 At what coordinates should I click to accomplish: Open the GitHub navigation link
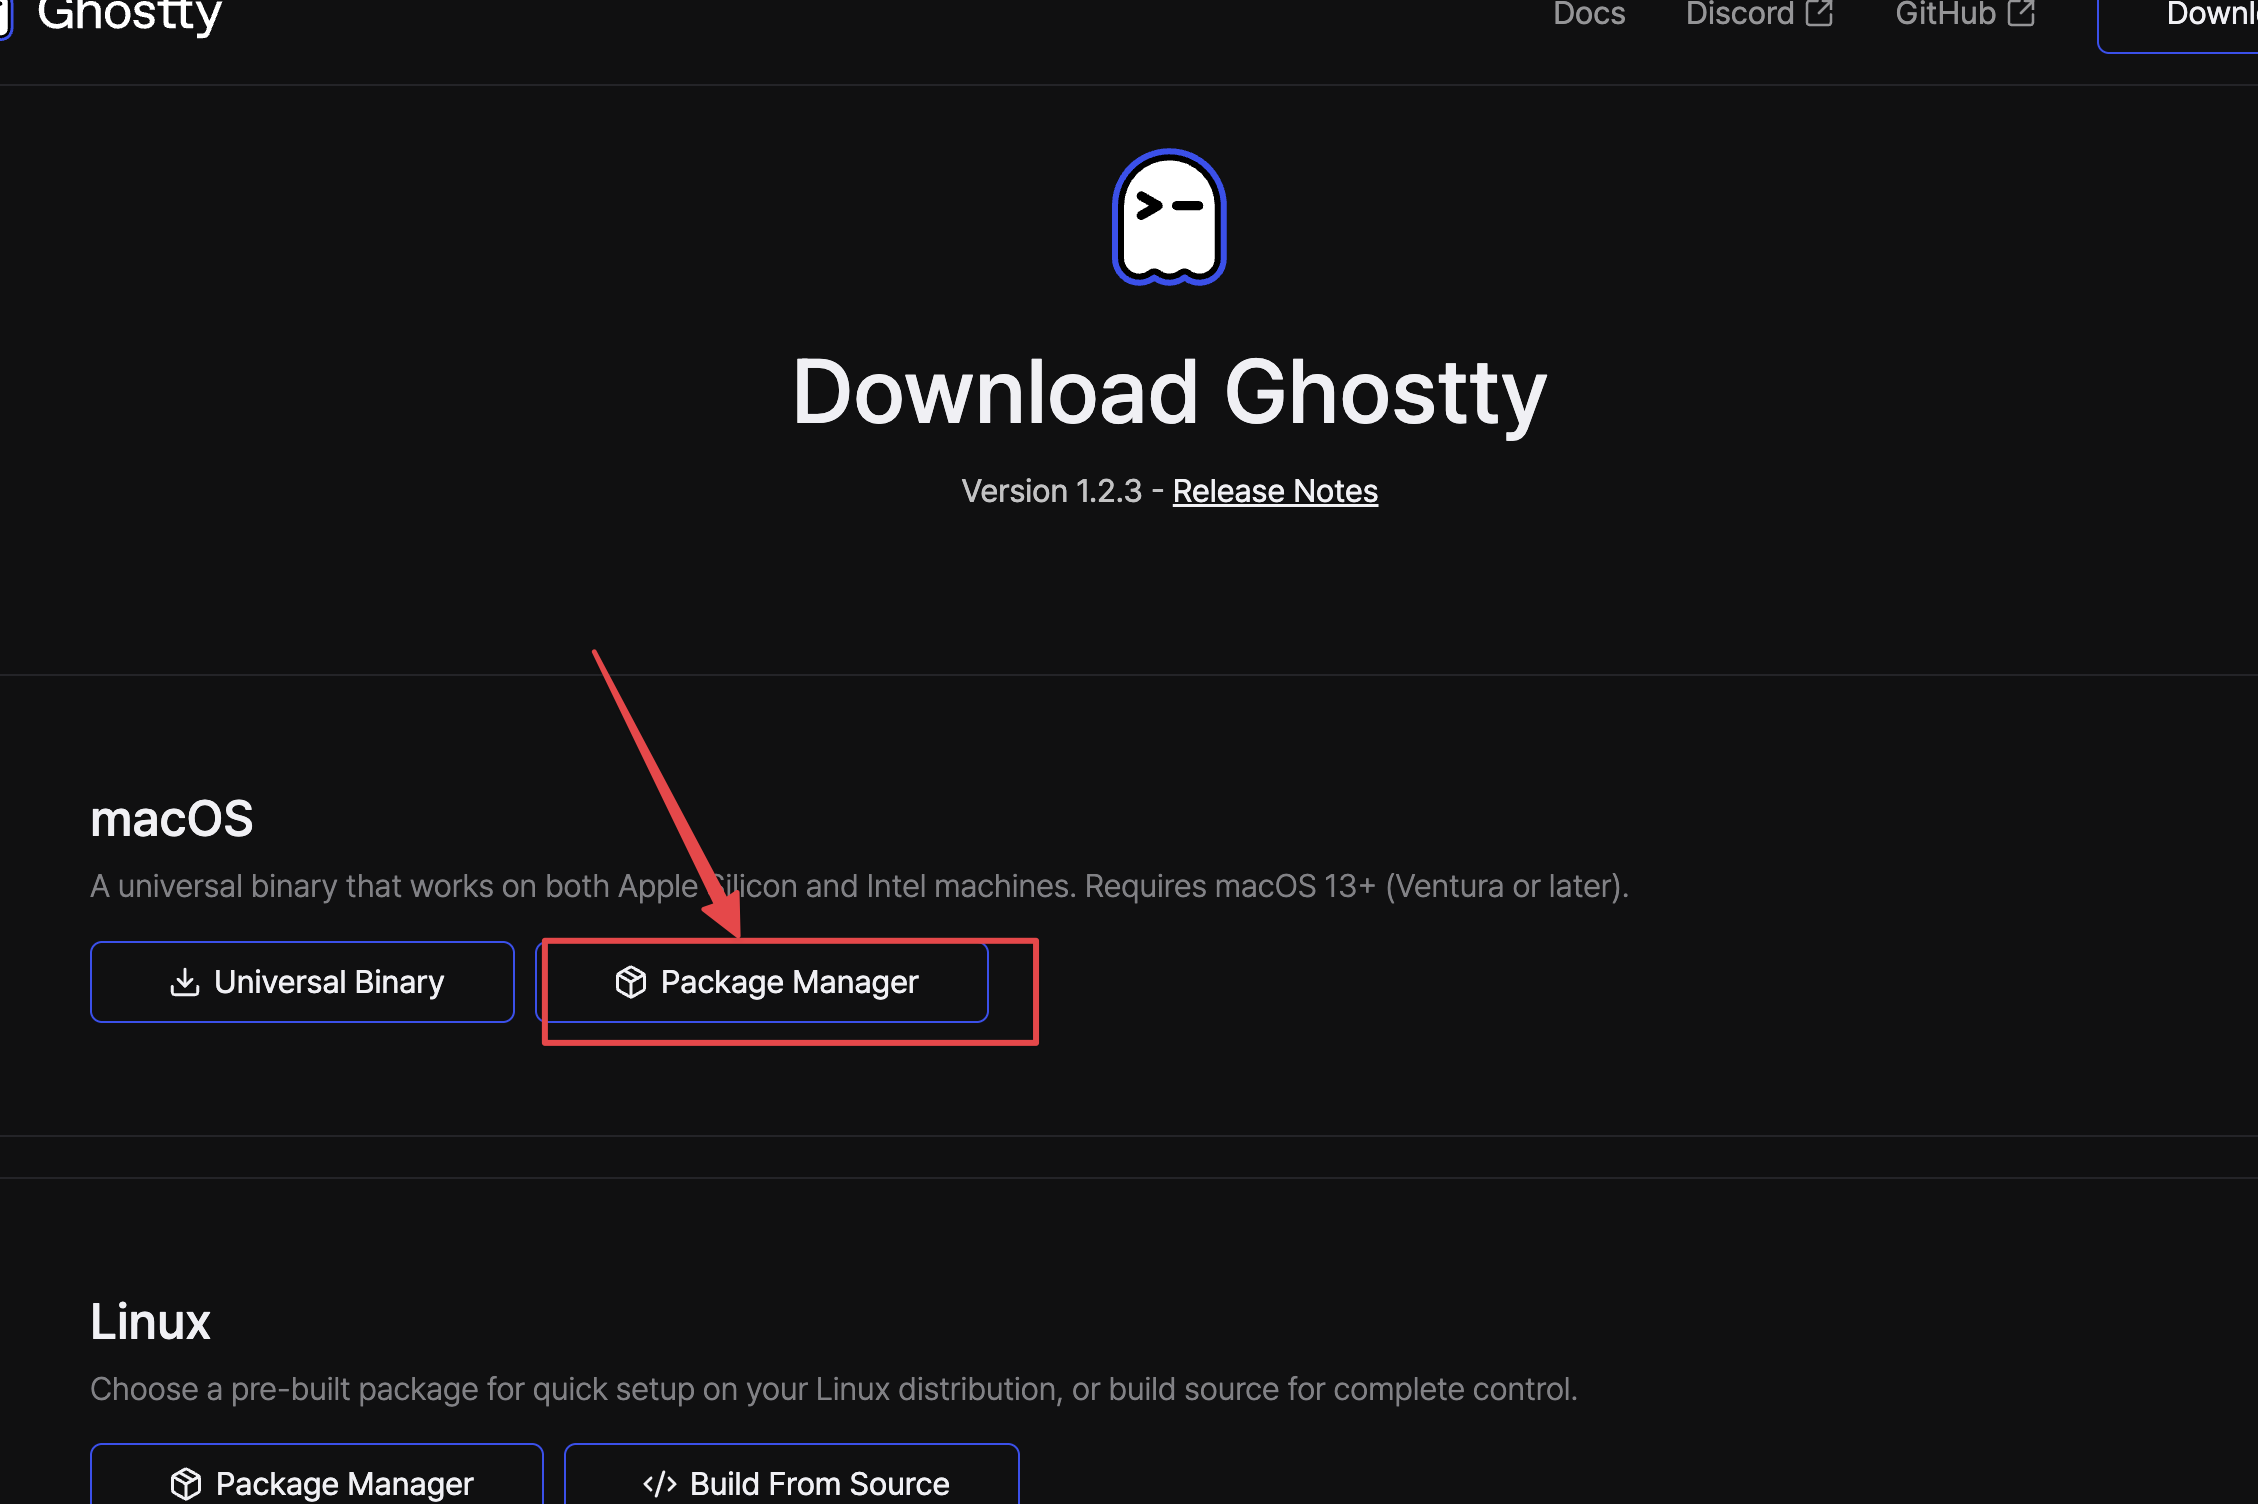point(1945,14)
